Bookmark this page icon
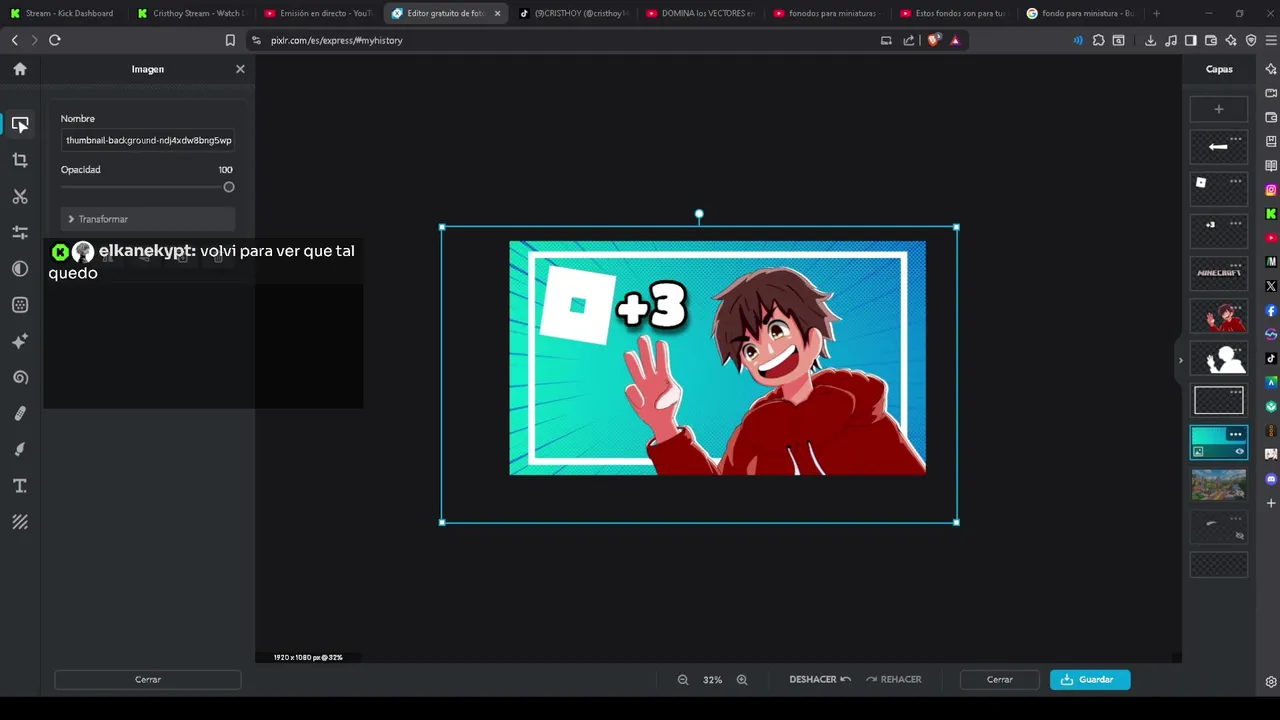 point(230,40)
